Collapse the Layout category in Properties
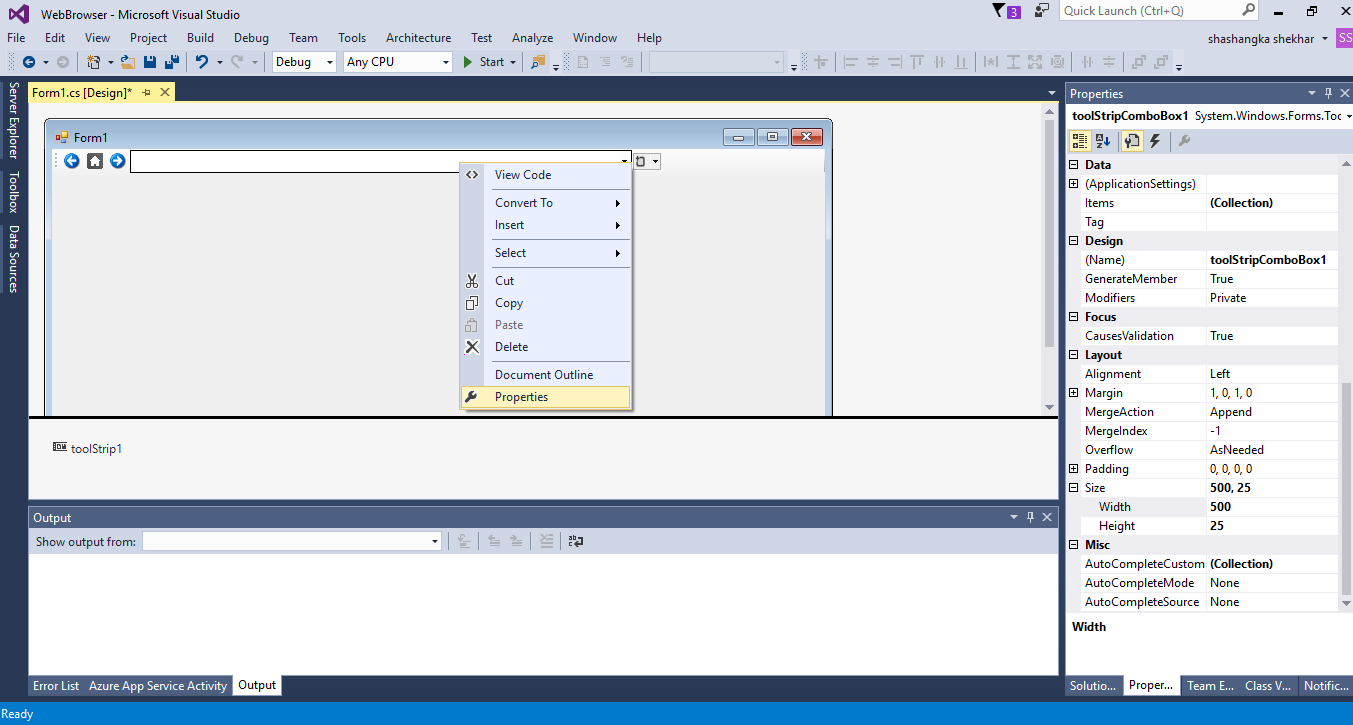 coord(1074,355)
